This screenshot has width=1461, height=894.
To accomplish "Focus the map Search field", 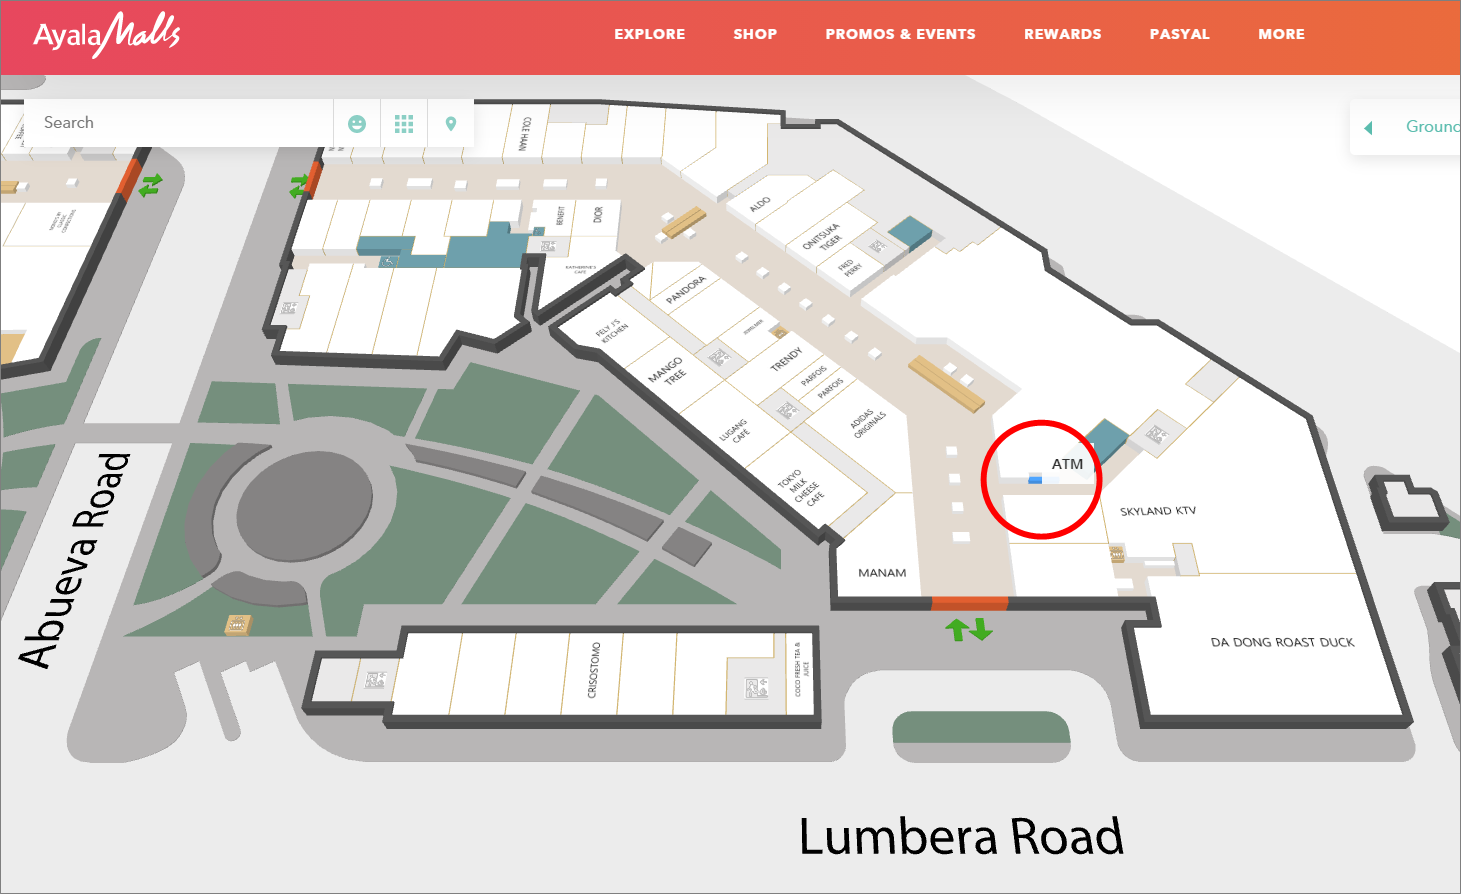I will pos(180,123).
